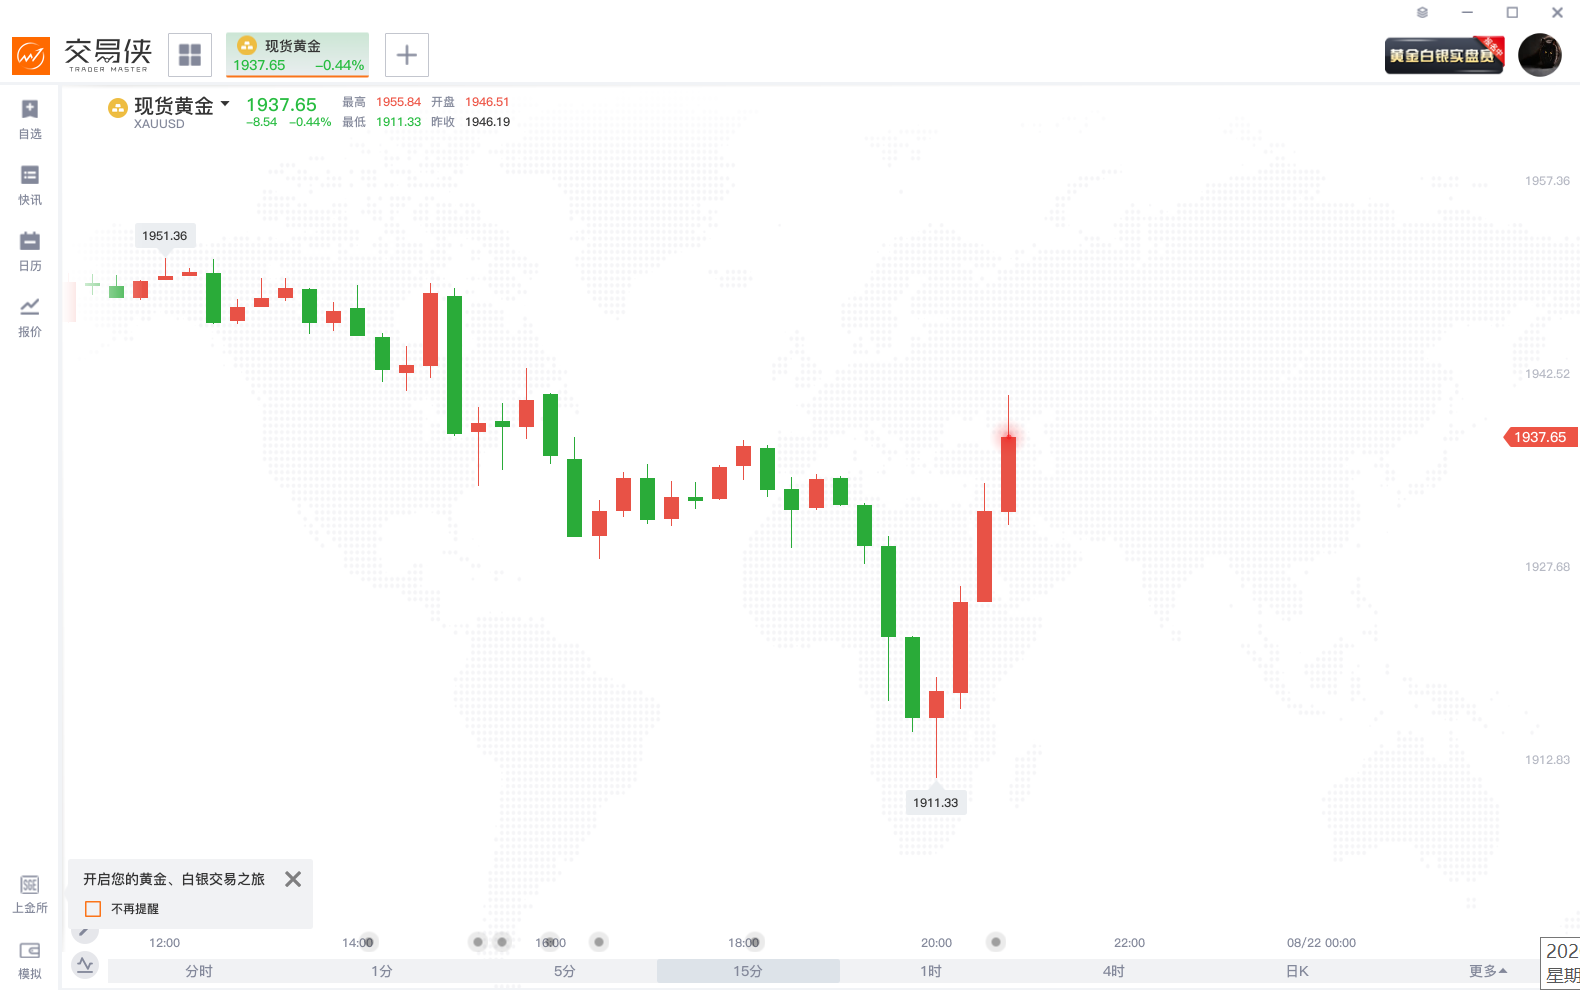Image resolution: width=1580 pixels, height=990 pixels.
Task: Click the 黄金白银实盘员 banner button
Action: [1444, 56]
